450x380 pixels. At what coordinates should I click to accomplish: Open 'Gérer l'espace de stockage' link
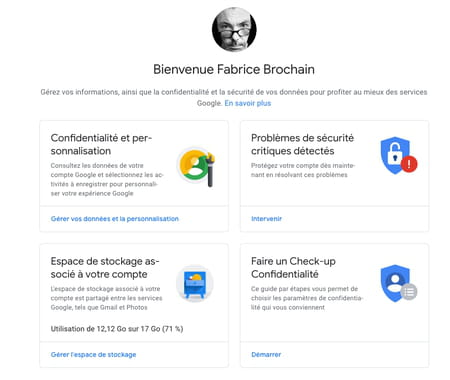coord(93,355)
